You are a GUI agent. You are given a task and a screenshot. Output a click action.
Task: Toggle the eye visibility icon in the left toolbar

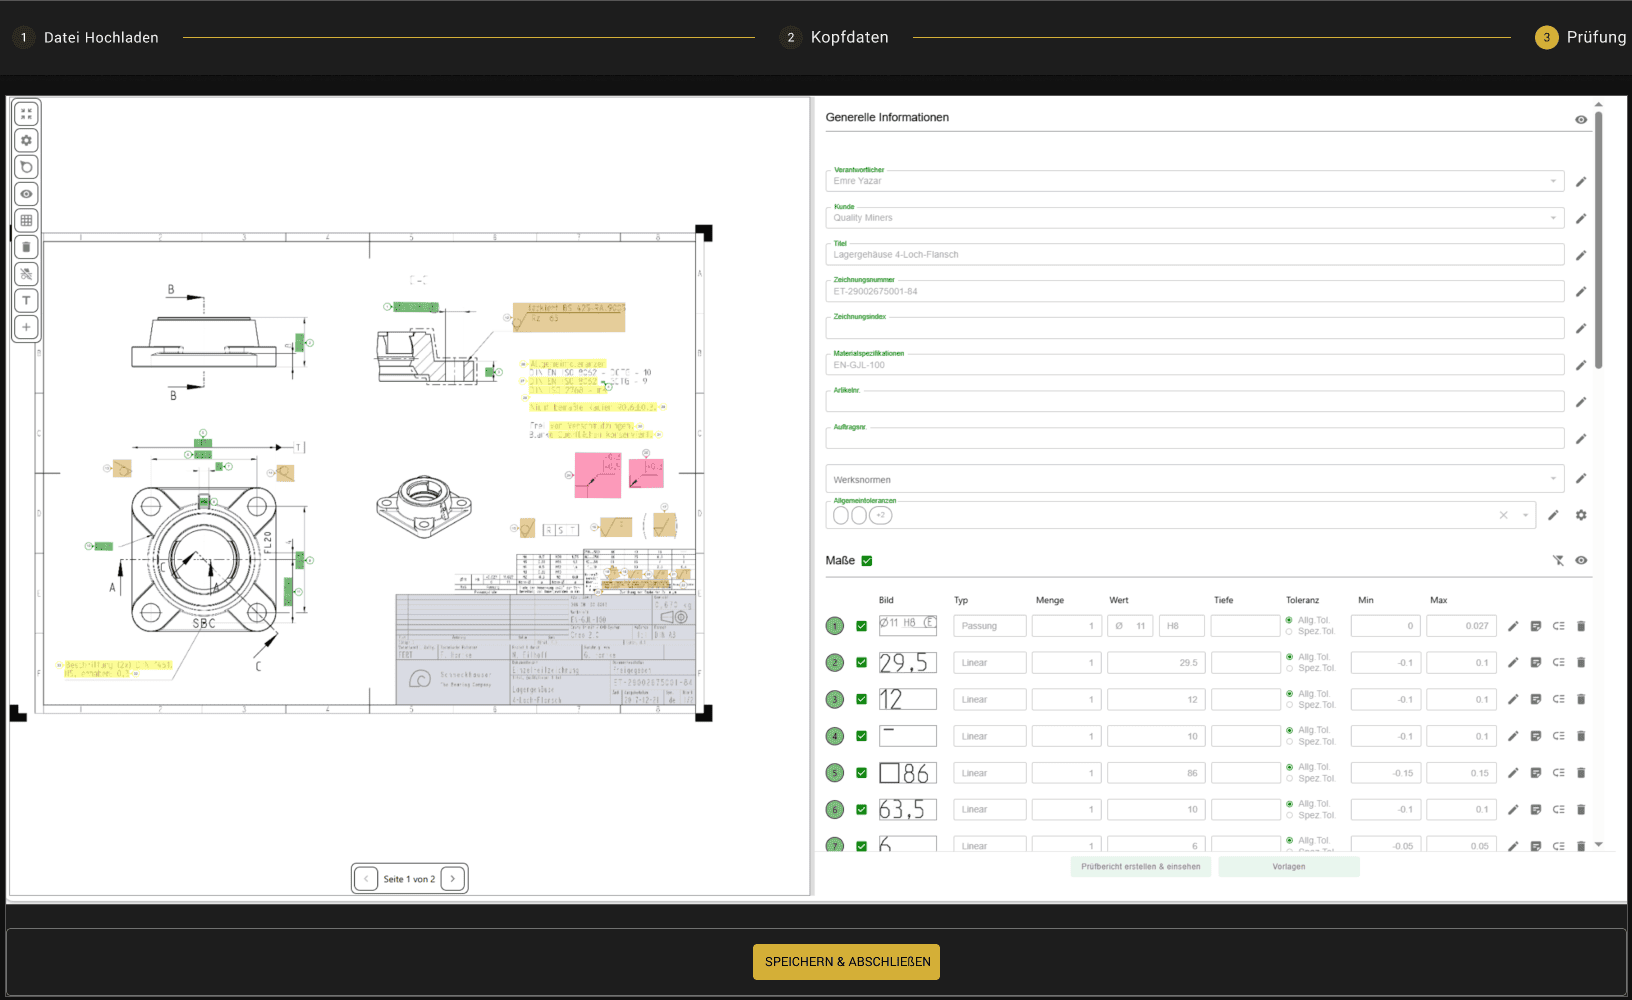coord(26,193)
